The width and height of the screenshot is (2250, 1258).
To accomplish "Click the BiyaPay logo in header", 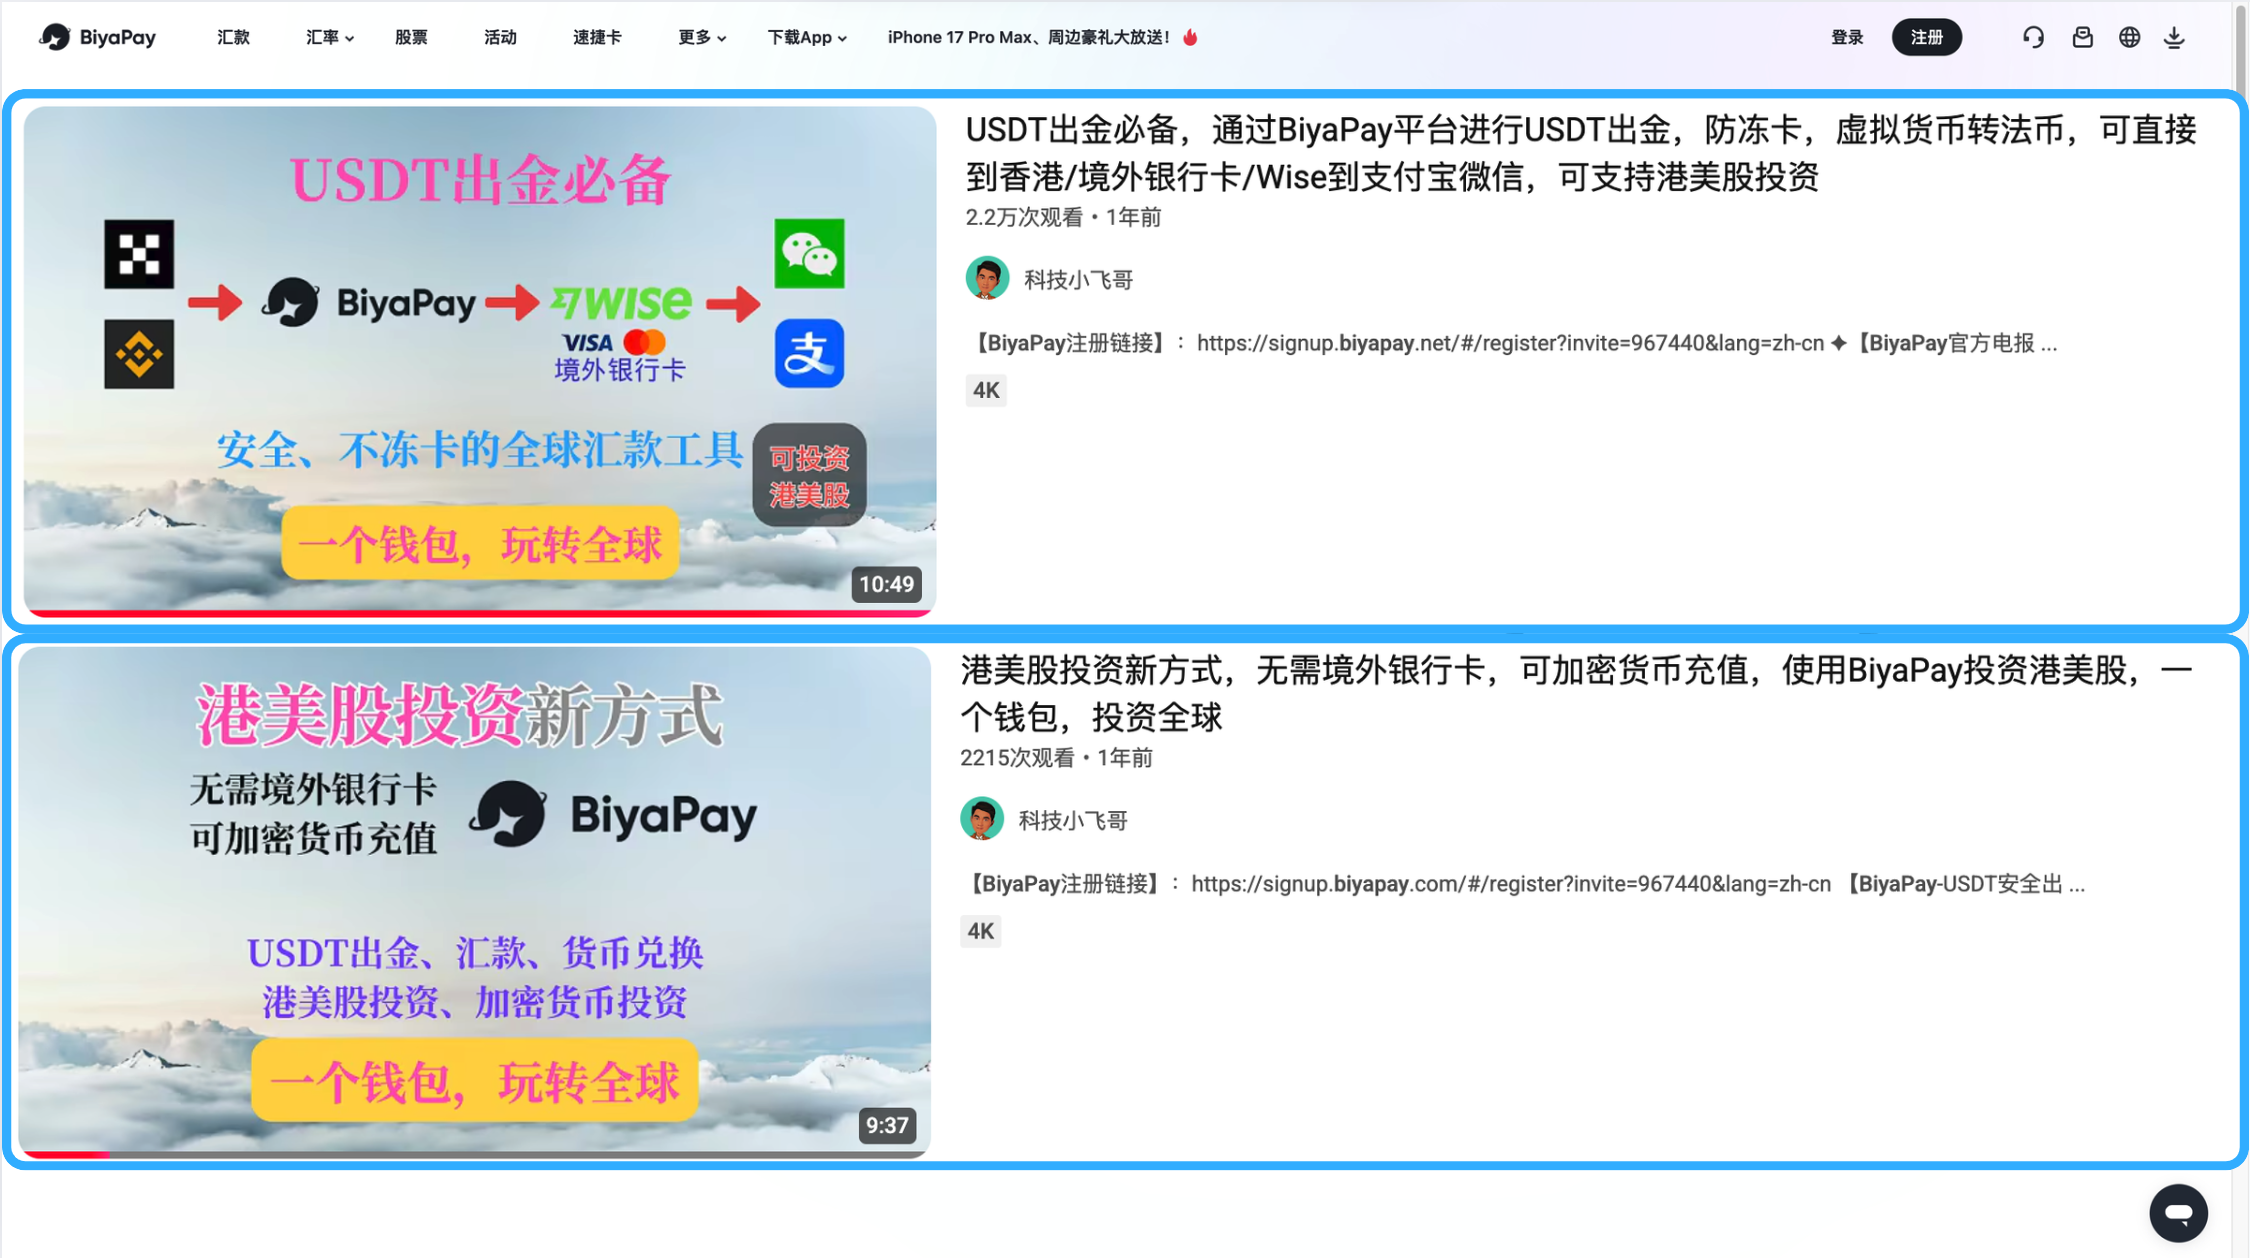I will click(97, 37).
